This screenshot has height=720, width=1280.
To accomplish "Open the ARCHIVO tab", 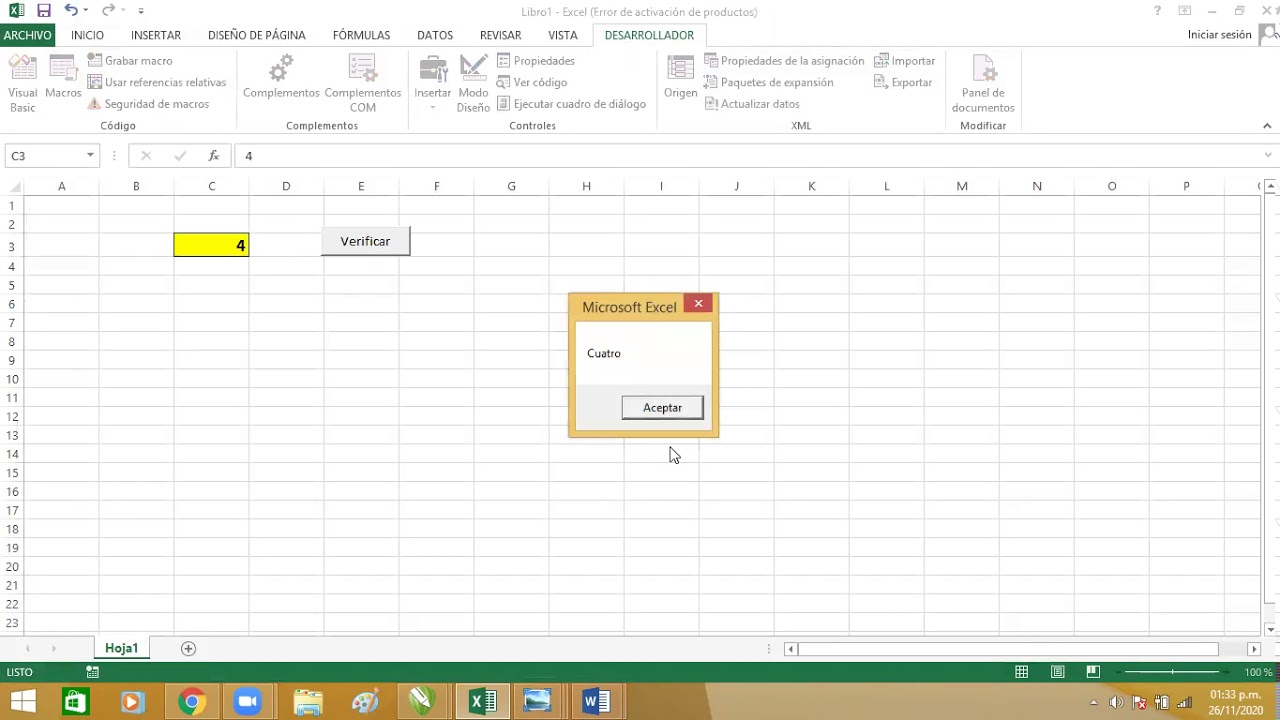I will pyautogui.click(x=27, y=35).
